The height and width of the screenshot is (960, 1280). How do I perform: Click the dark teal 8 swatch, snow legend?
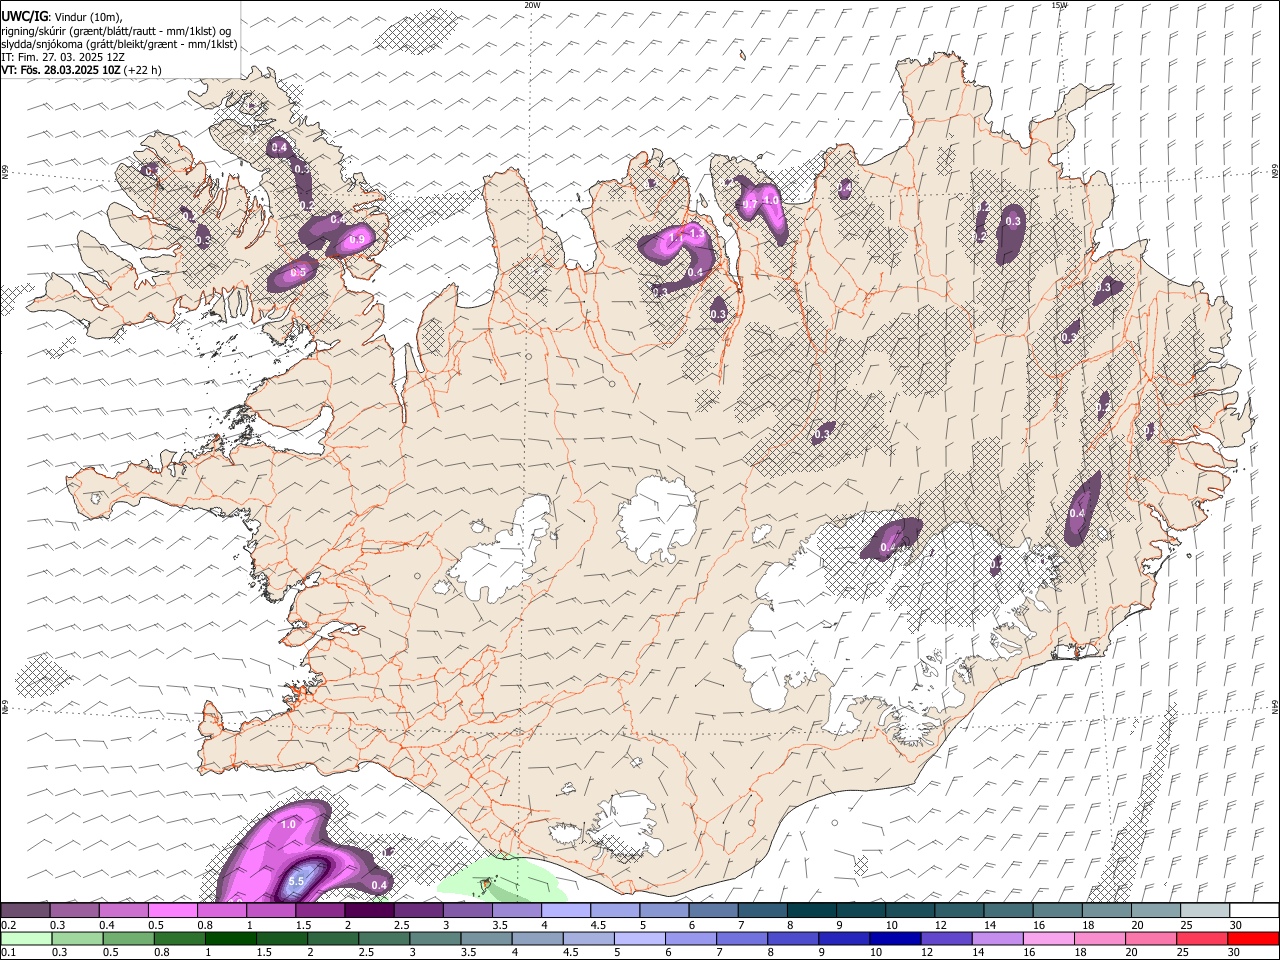[x=812, y=910]
